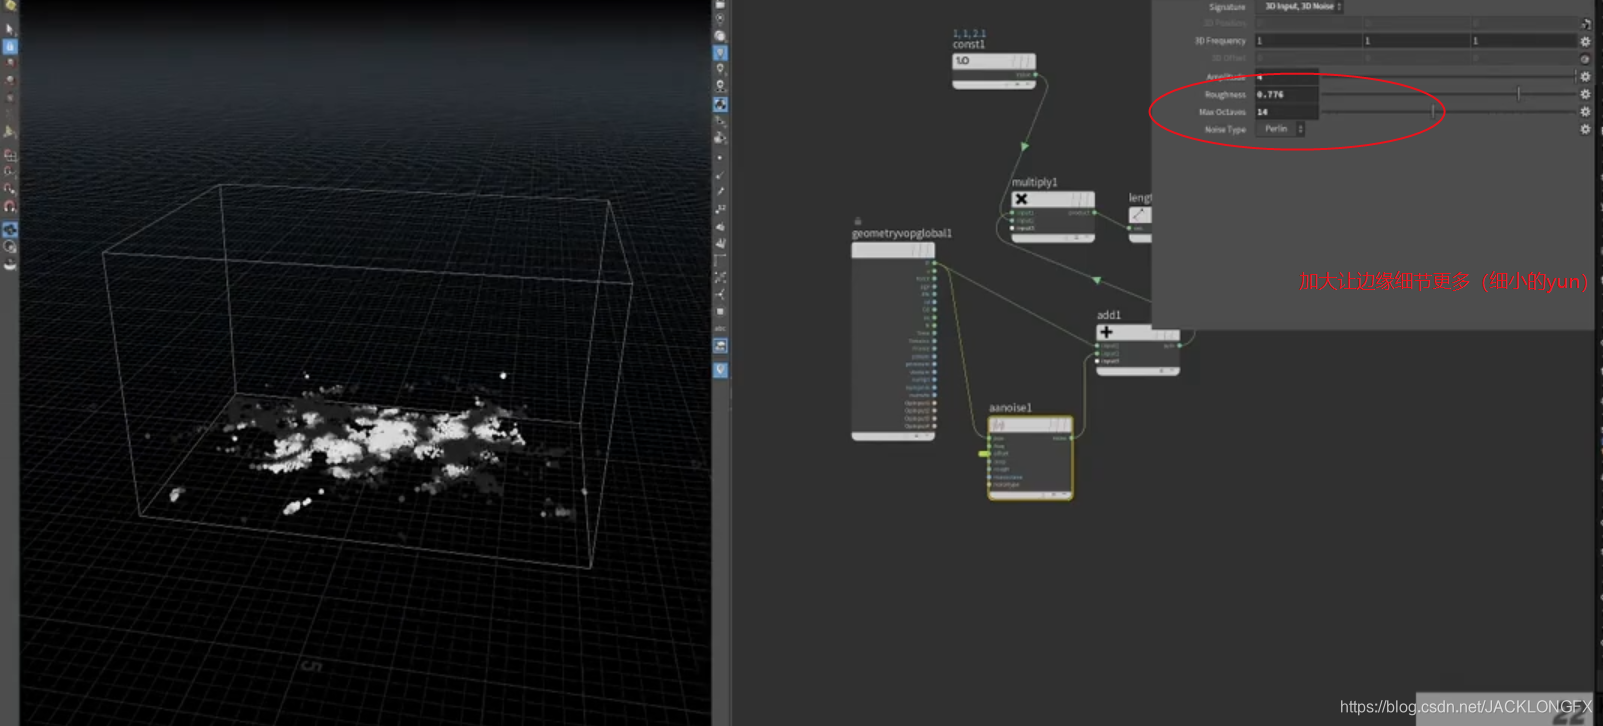Open gear menu for Max Octaves parameter

point(1585,112)
